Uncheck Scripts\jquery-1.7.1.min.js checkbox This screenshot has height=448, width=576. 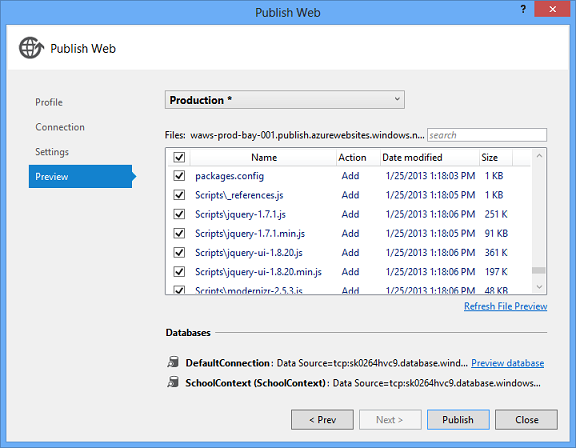179,233
